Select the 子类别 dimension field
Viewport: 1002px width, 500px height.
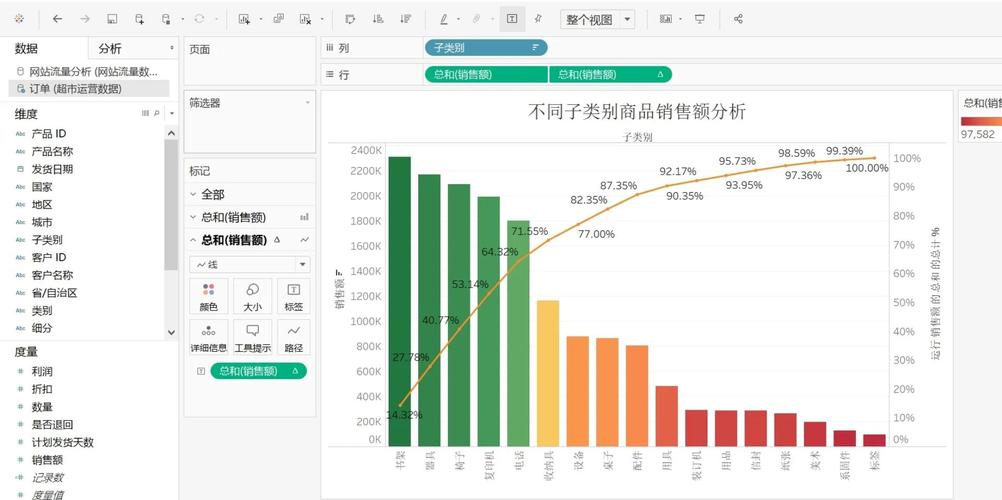(47, 240)
